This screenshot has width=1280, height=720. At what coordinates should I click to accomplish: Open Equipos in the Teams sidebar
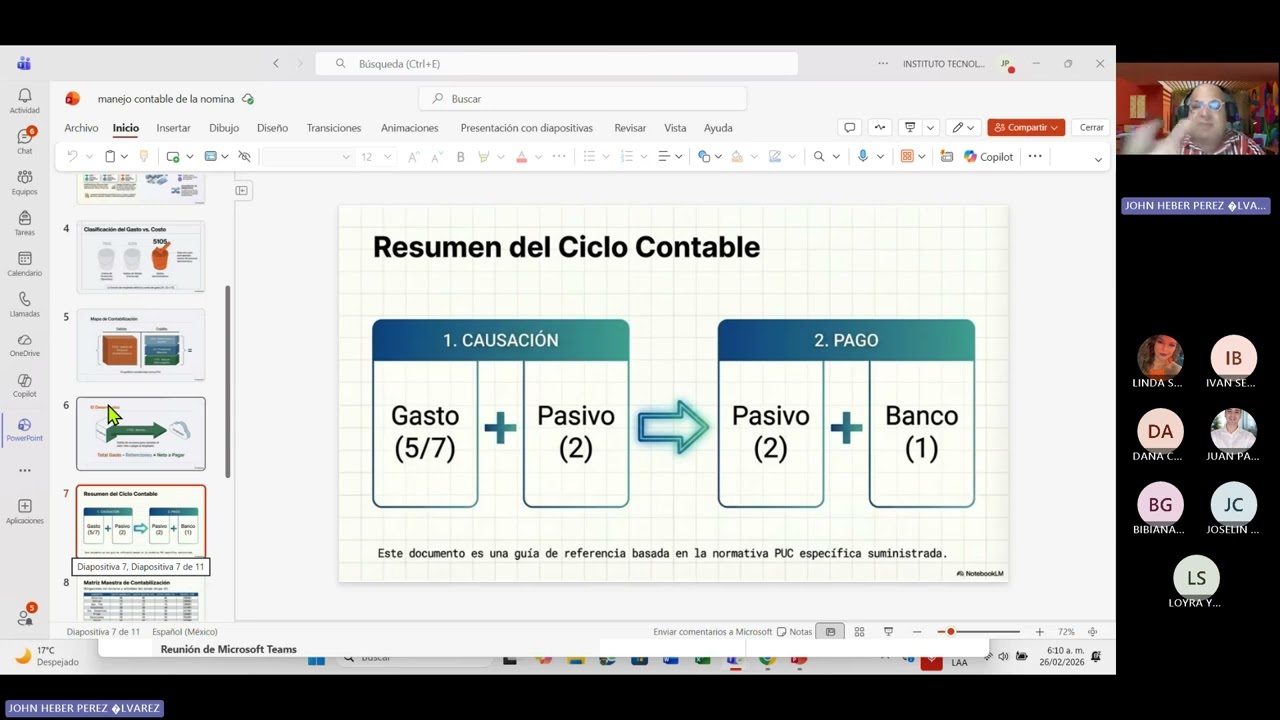pyautogui.click(x=24, y=182)
